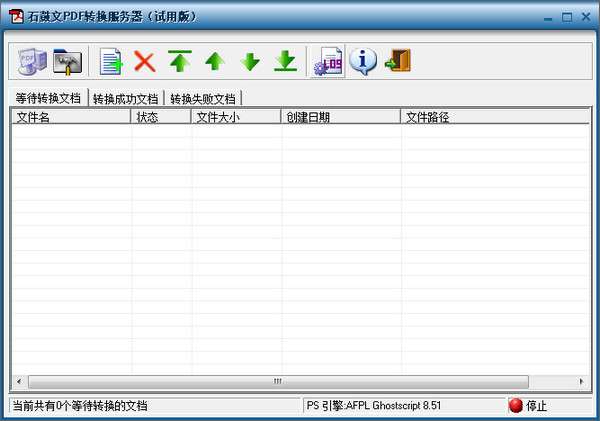Click the scrollbar right arrow
The width and height of the screenshot is (600, 421).
pos(581,381)
